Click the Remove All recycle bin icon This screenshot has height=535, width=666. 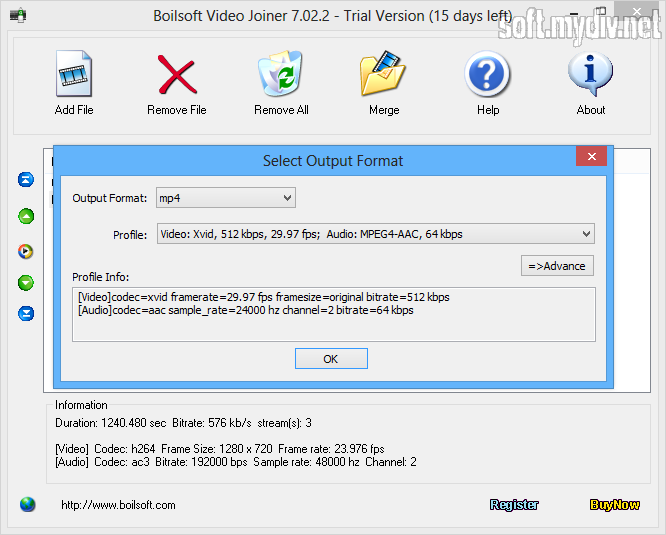click(281, 73)
